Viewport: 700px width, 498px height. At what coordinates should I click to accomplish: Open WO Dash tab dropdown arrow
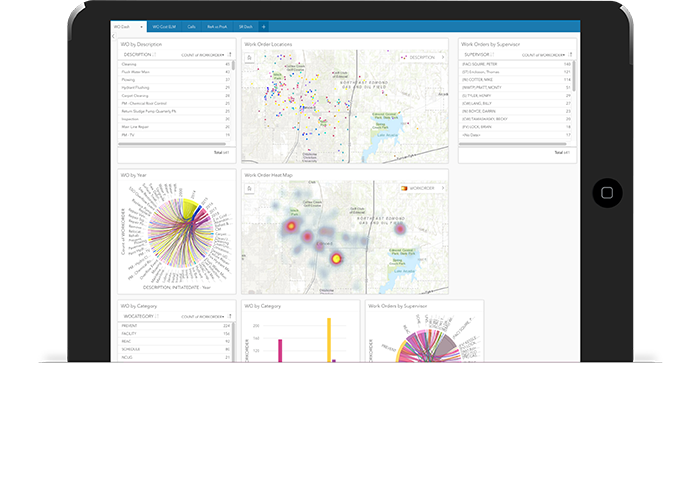[141, 26]
